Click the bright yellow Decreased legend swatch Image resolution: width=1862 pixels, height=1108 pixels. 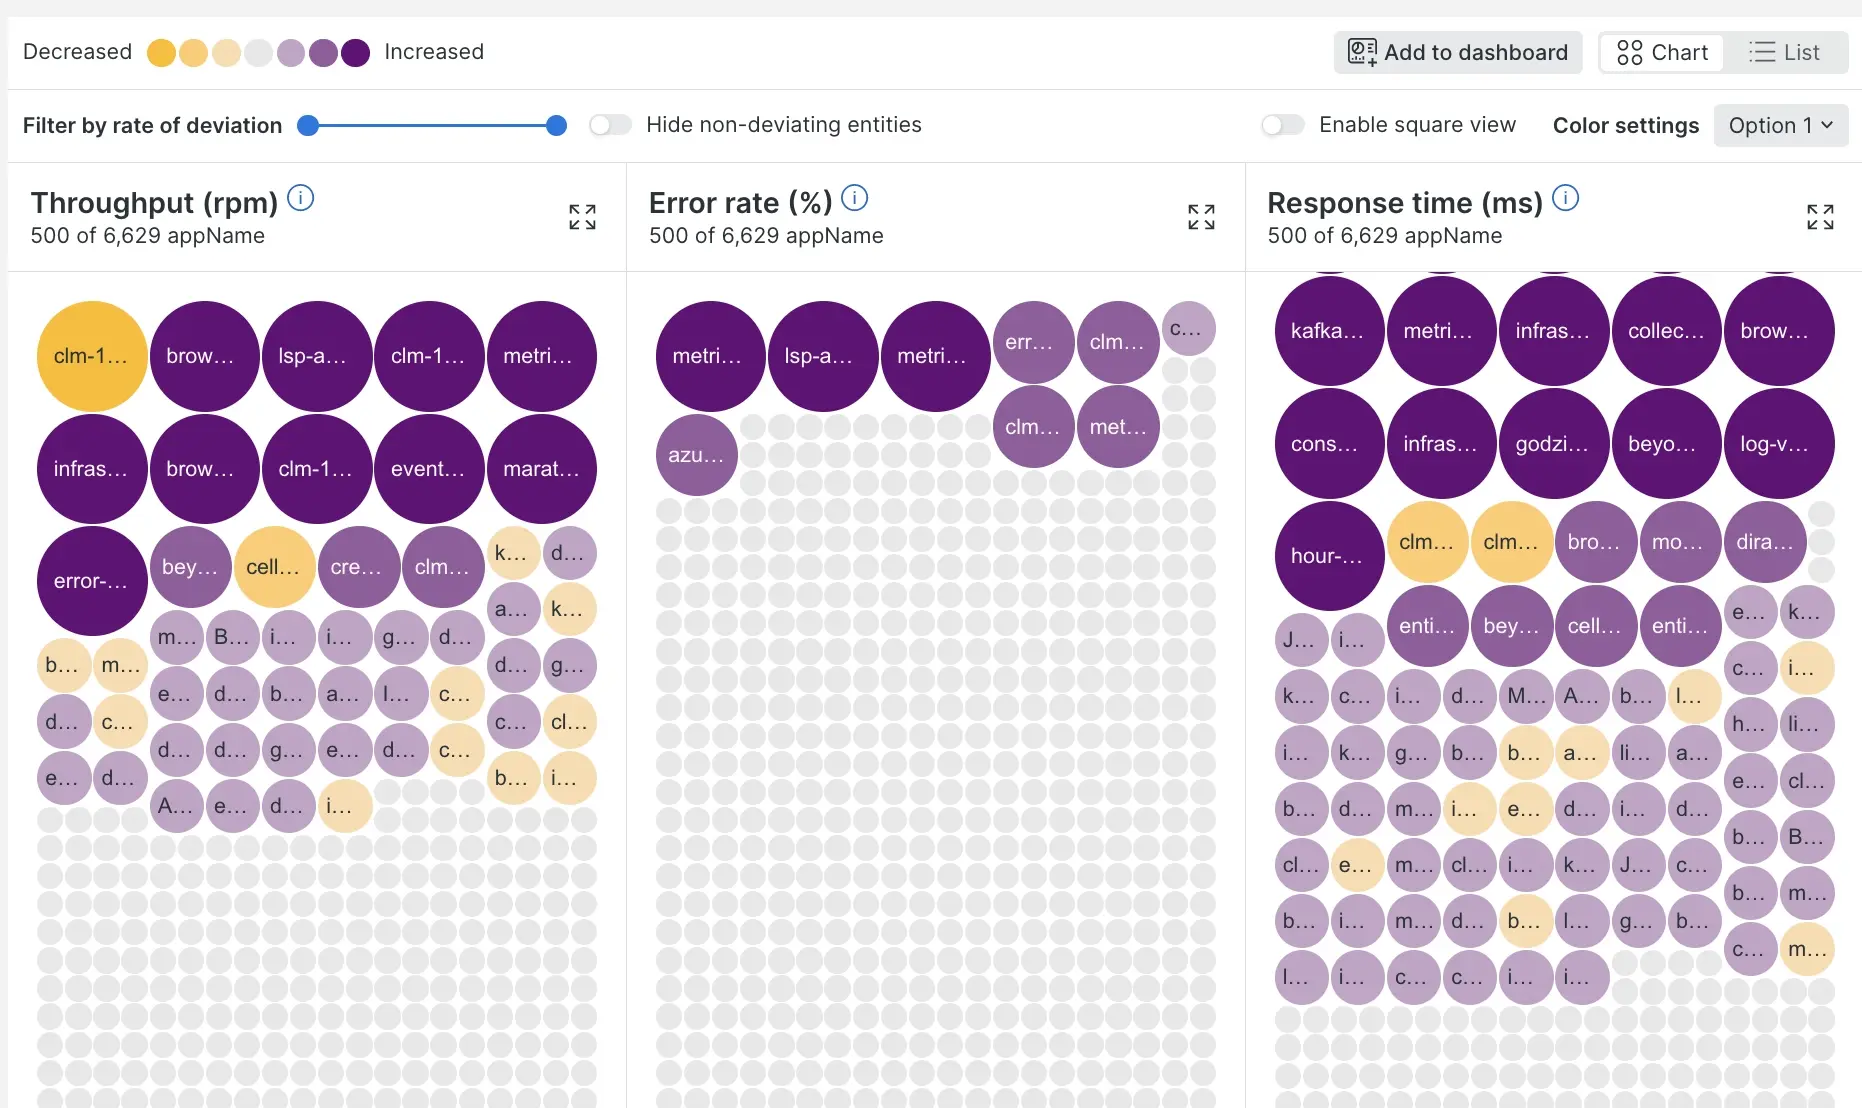(161, 53)
